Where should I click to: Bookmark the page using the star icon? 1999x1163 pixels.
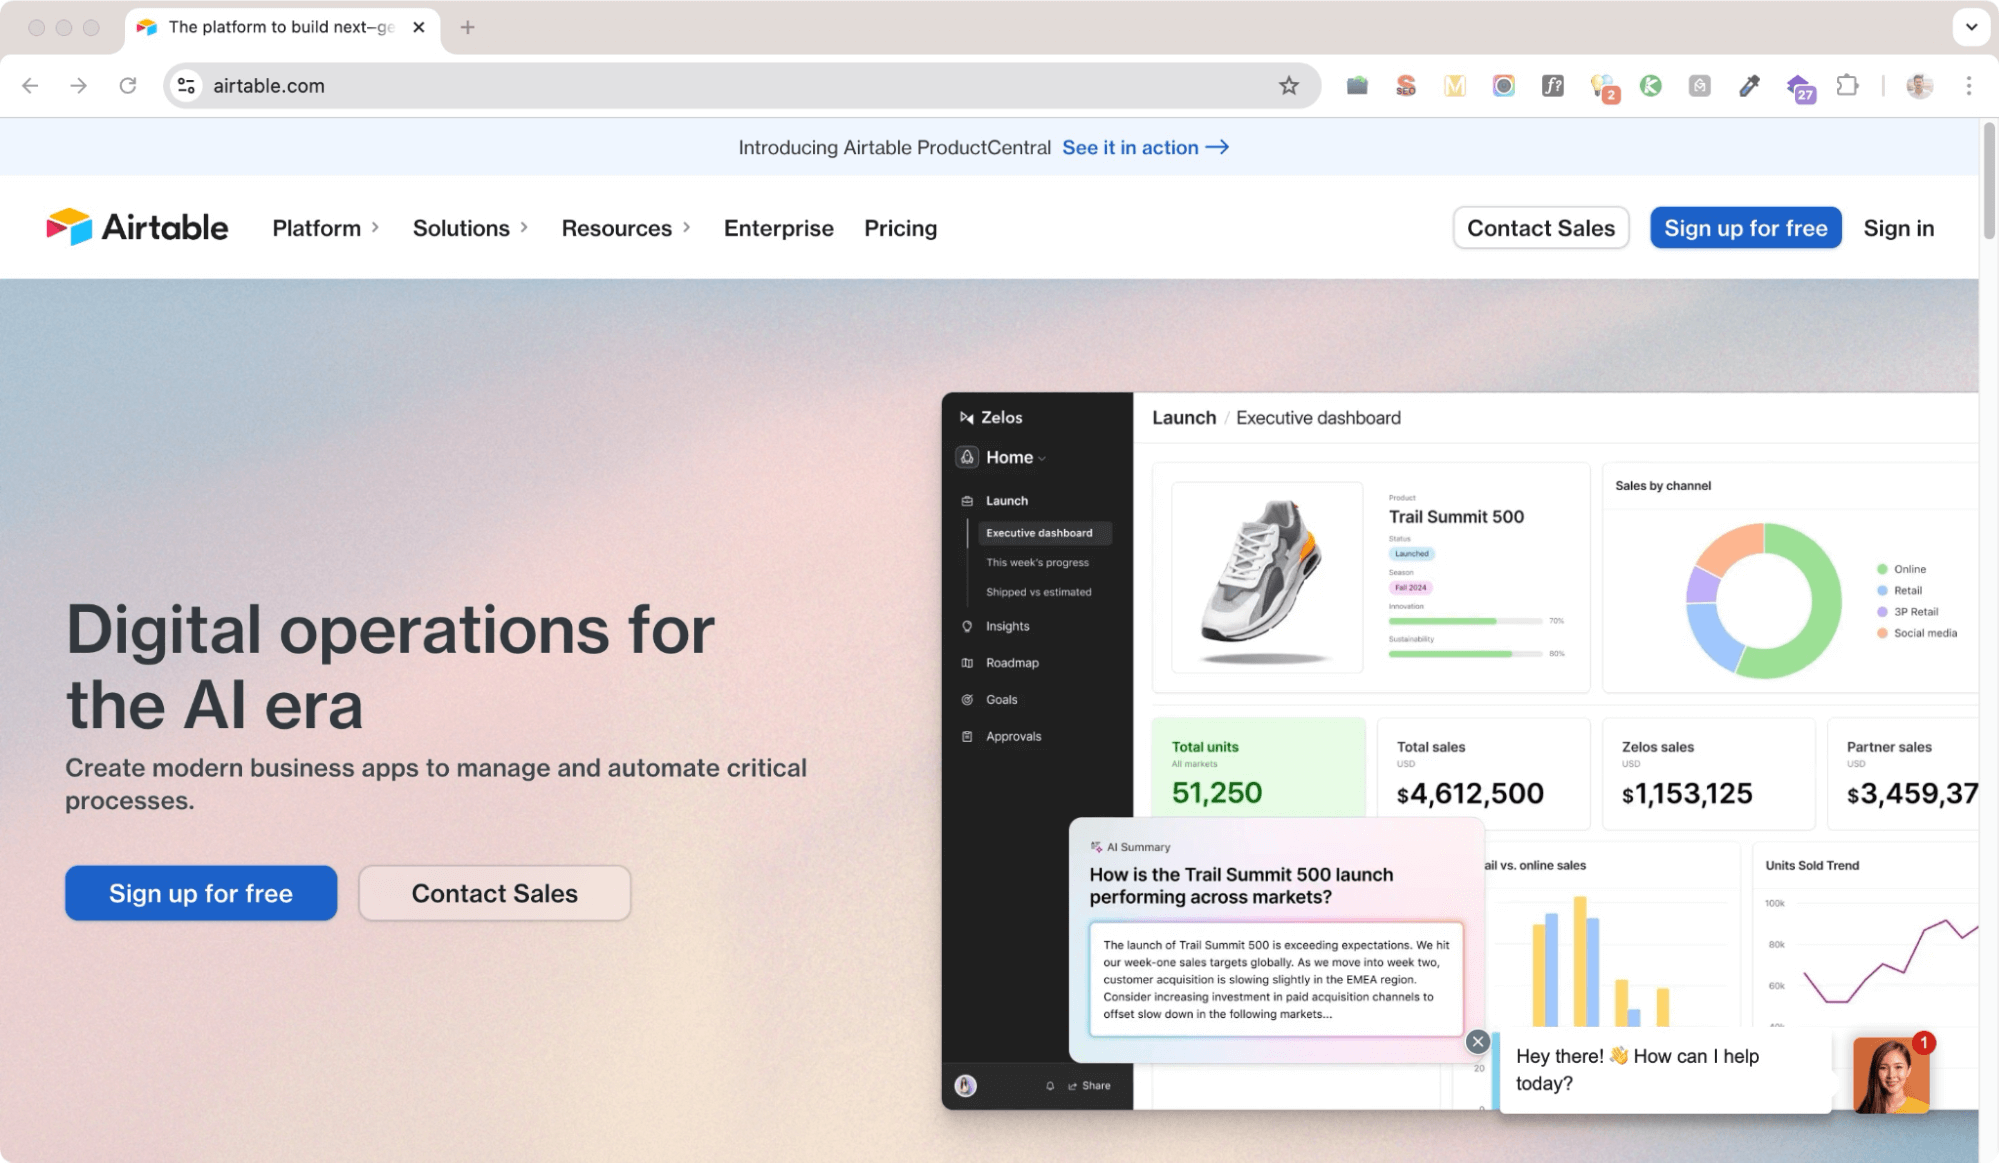(x=1289, y=86)
